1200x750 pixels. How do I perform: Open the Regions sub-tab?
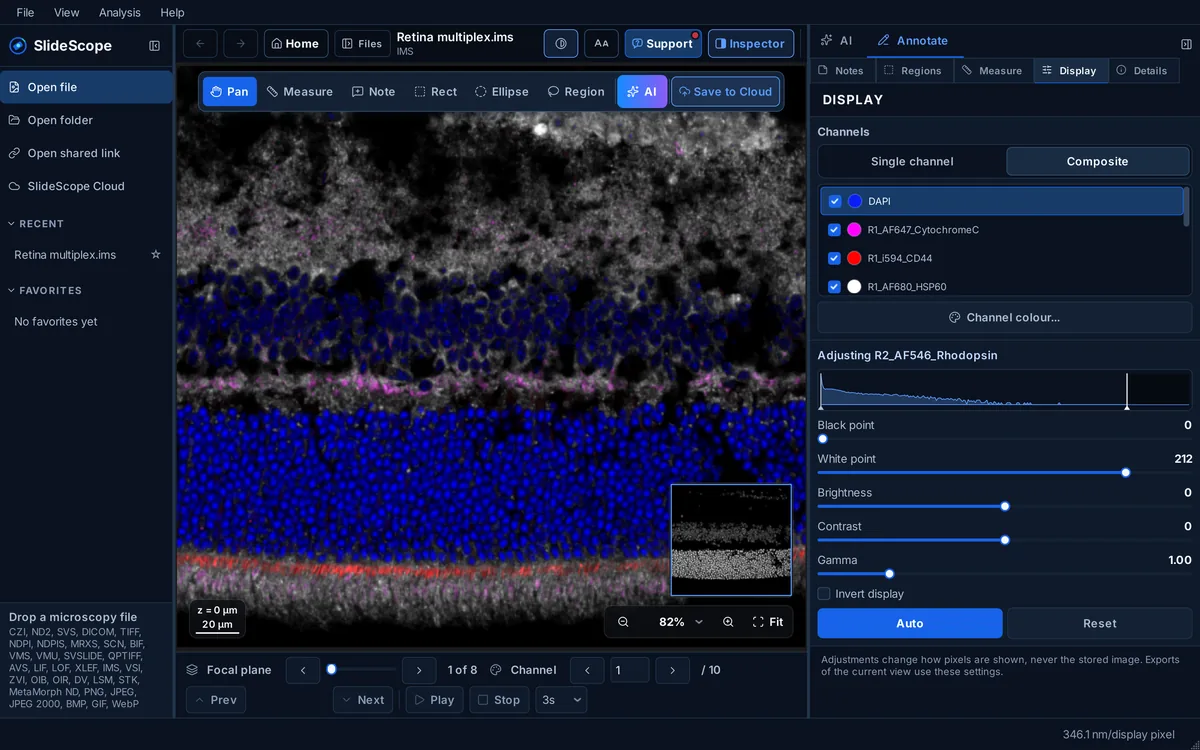click(x=913, y=71)
